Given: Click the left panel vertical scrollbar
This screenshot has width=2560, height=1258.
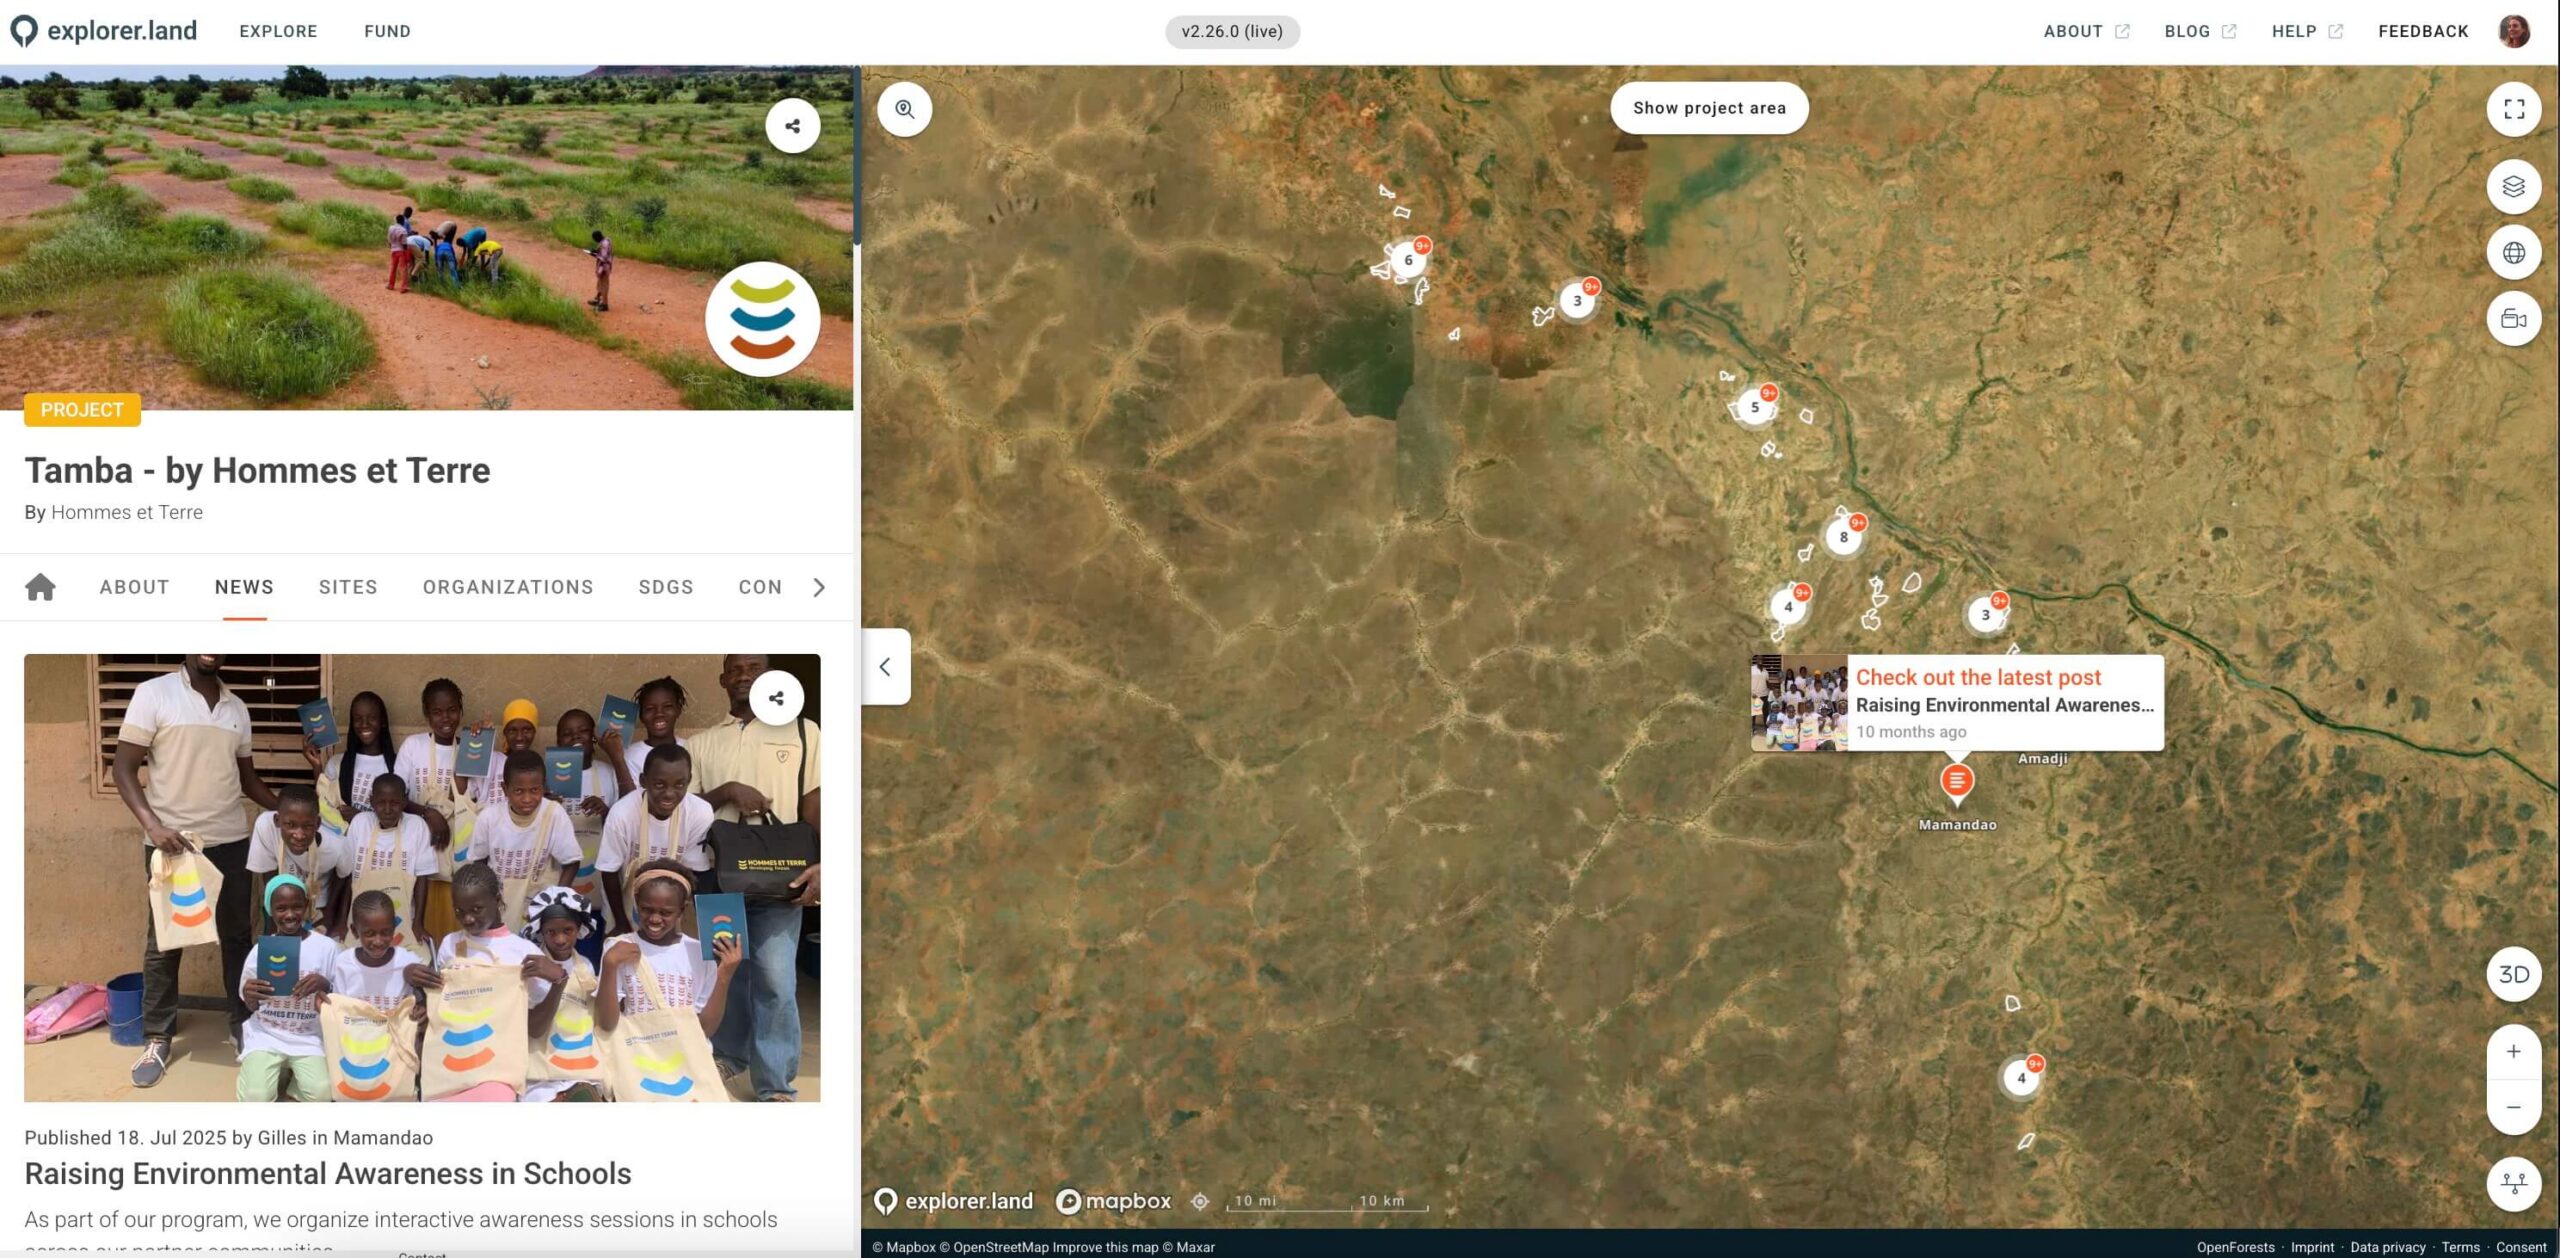Looking at the screenshot, I should pos(857,156).
